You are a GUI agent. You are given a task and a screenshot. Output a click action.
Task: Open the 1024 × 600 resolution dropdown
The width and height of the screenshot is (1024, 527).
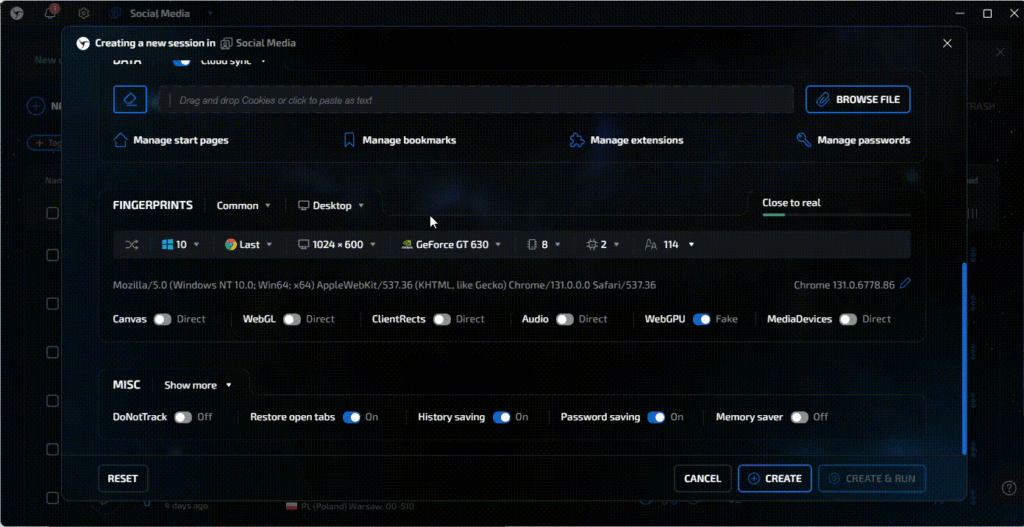click(x=337, y=244)
